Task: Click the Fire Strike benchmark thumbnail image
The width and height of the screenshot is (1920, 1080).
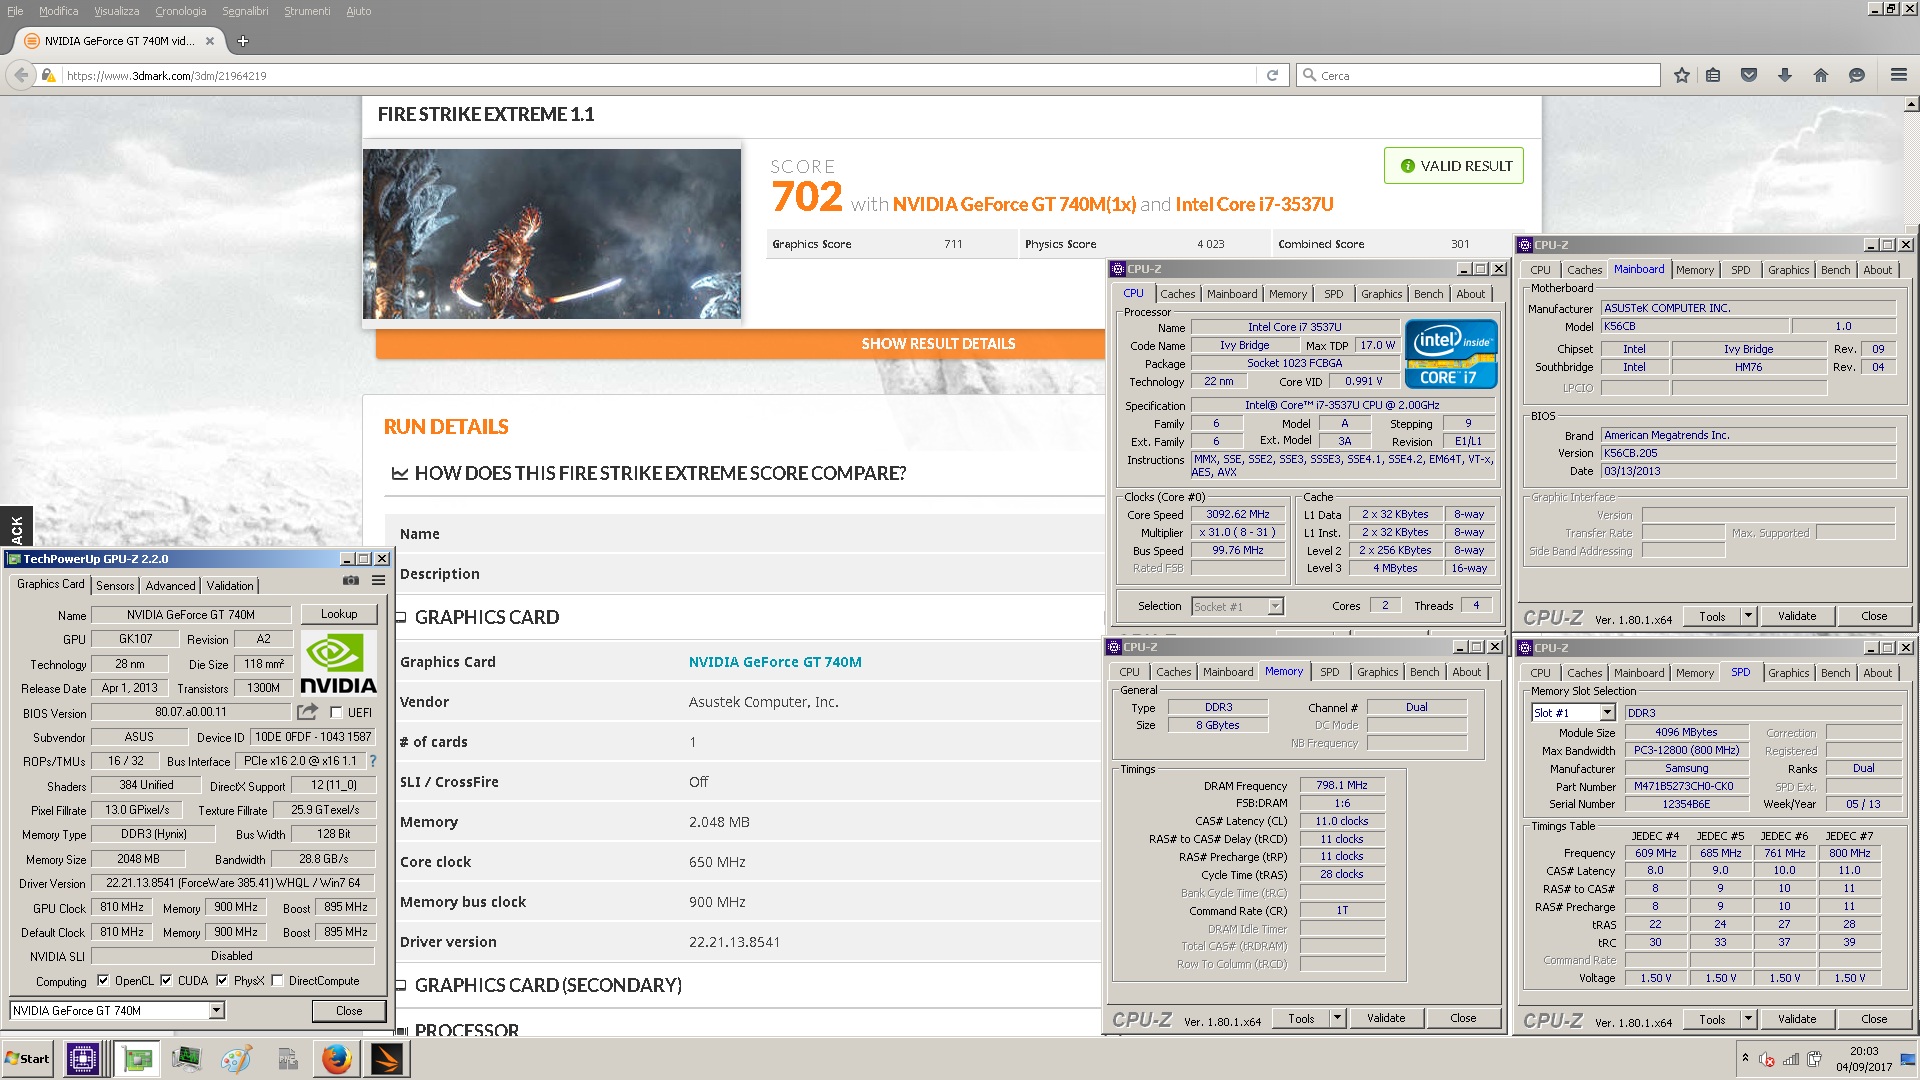Action: 552,233
